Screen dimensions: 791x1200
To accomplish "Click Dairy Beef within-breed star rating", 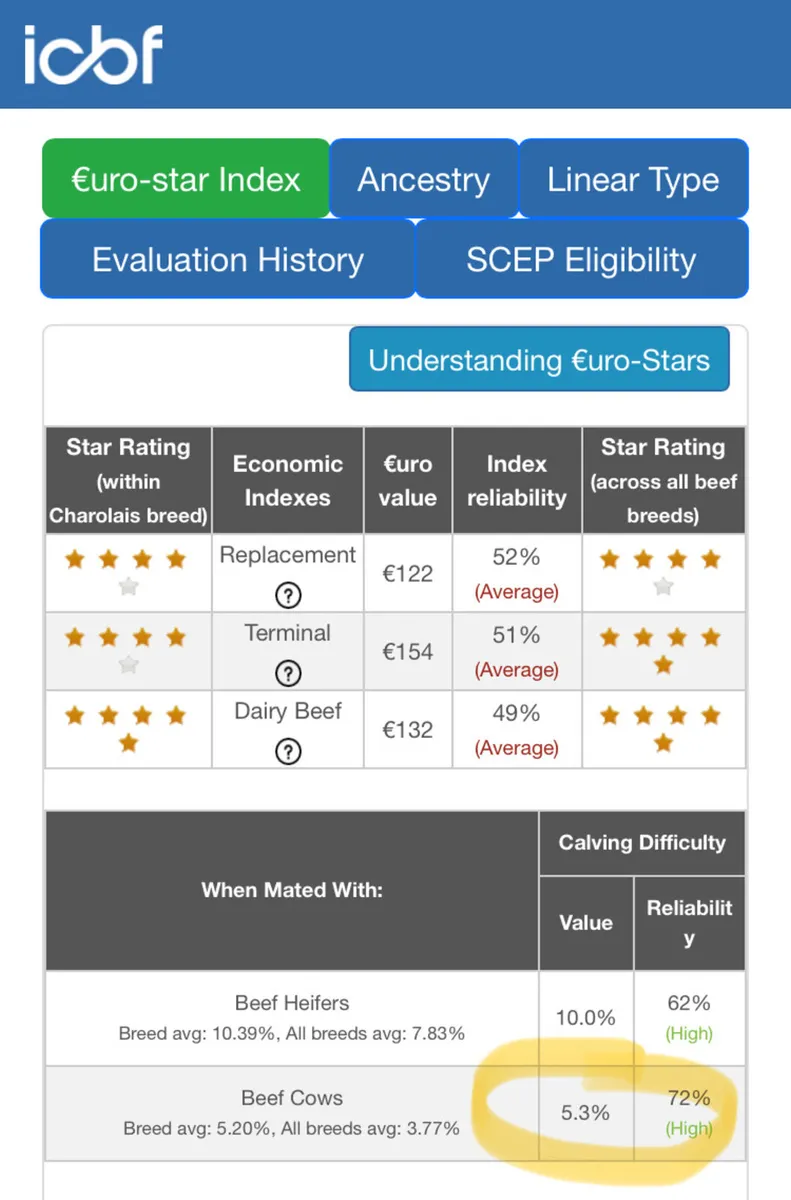I will point(127,728).
